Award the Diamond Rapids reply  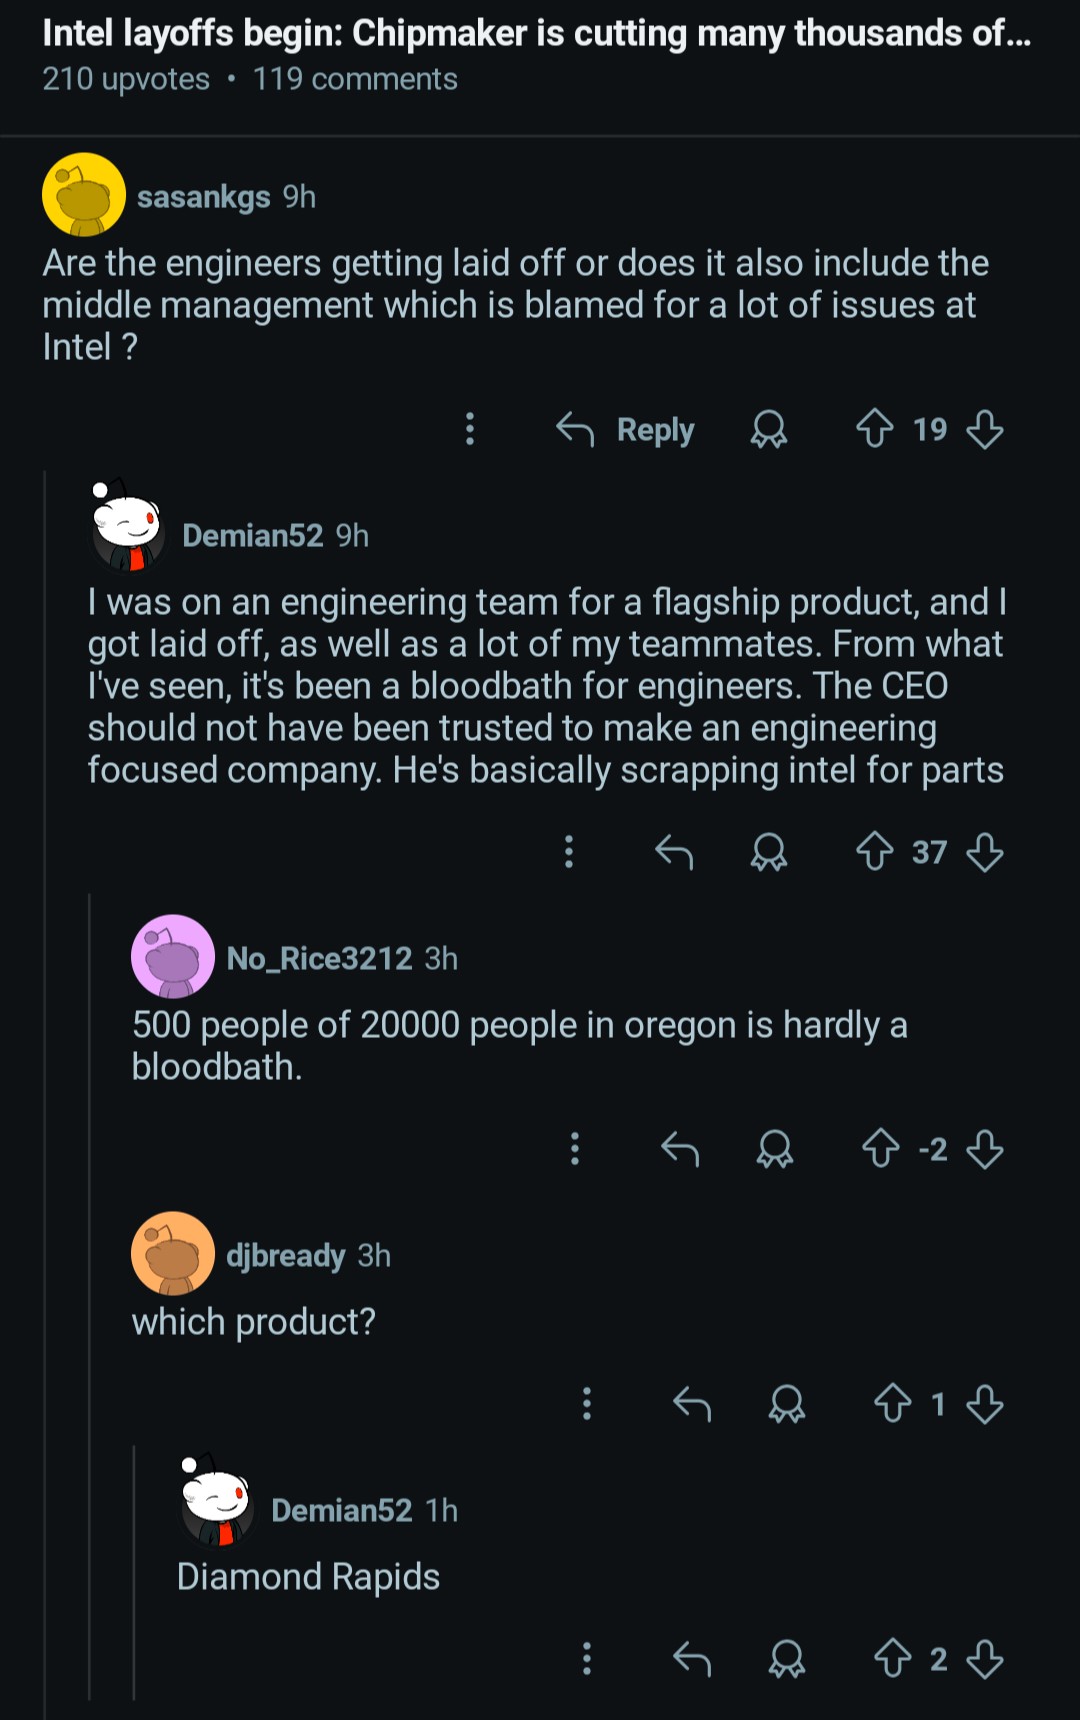(x=787, y=1659)
